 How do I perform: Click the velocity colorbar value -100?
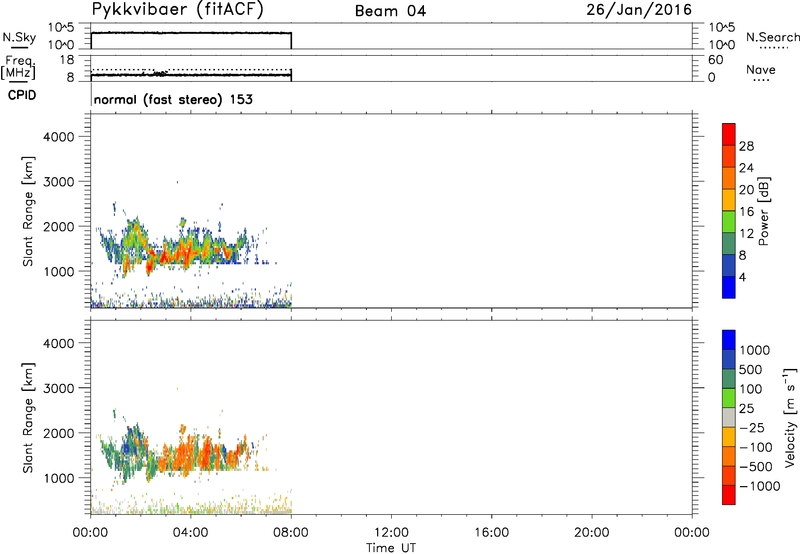pos(756,447)
